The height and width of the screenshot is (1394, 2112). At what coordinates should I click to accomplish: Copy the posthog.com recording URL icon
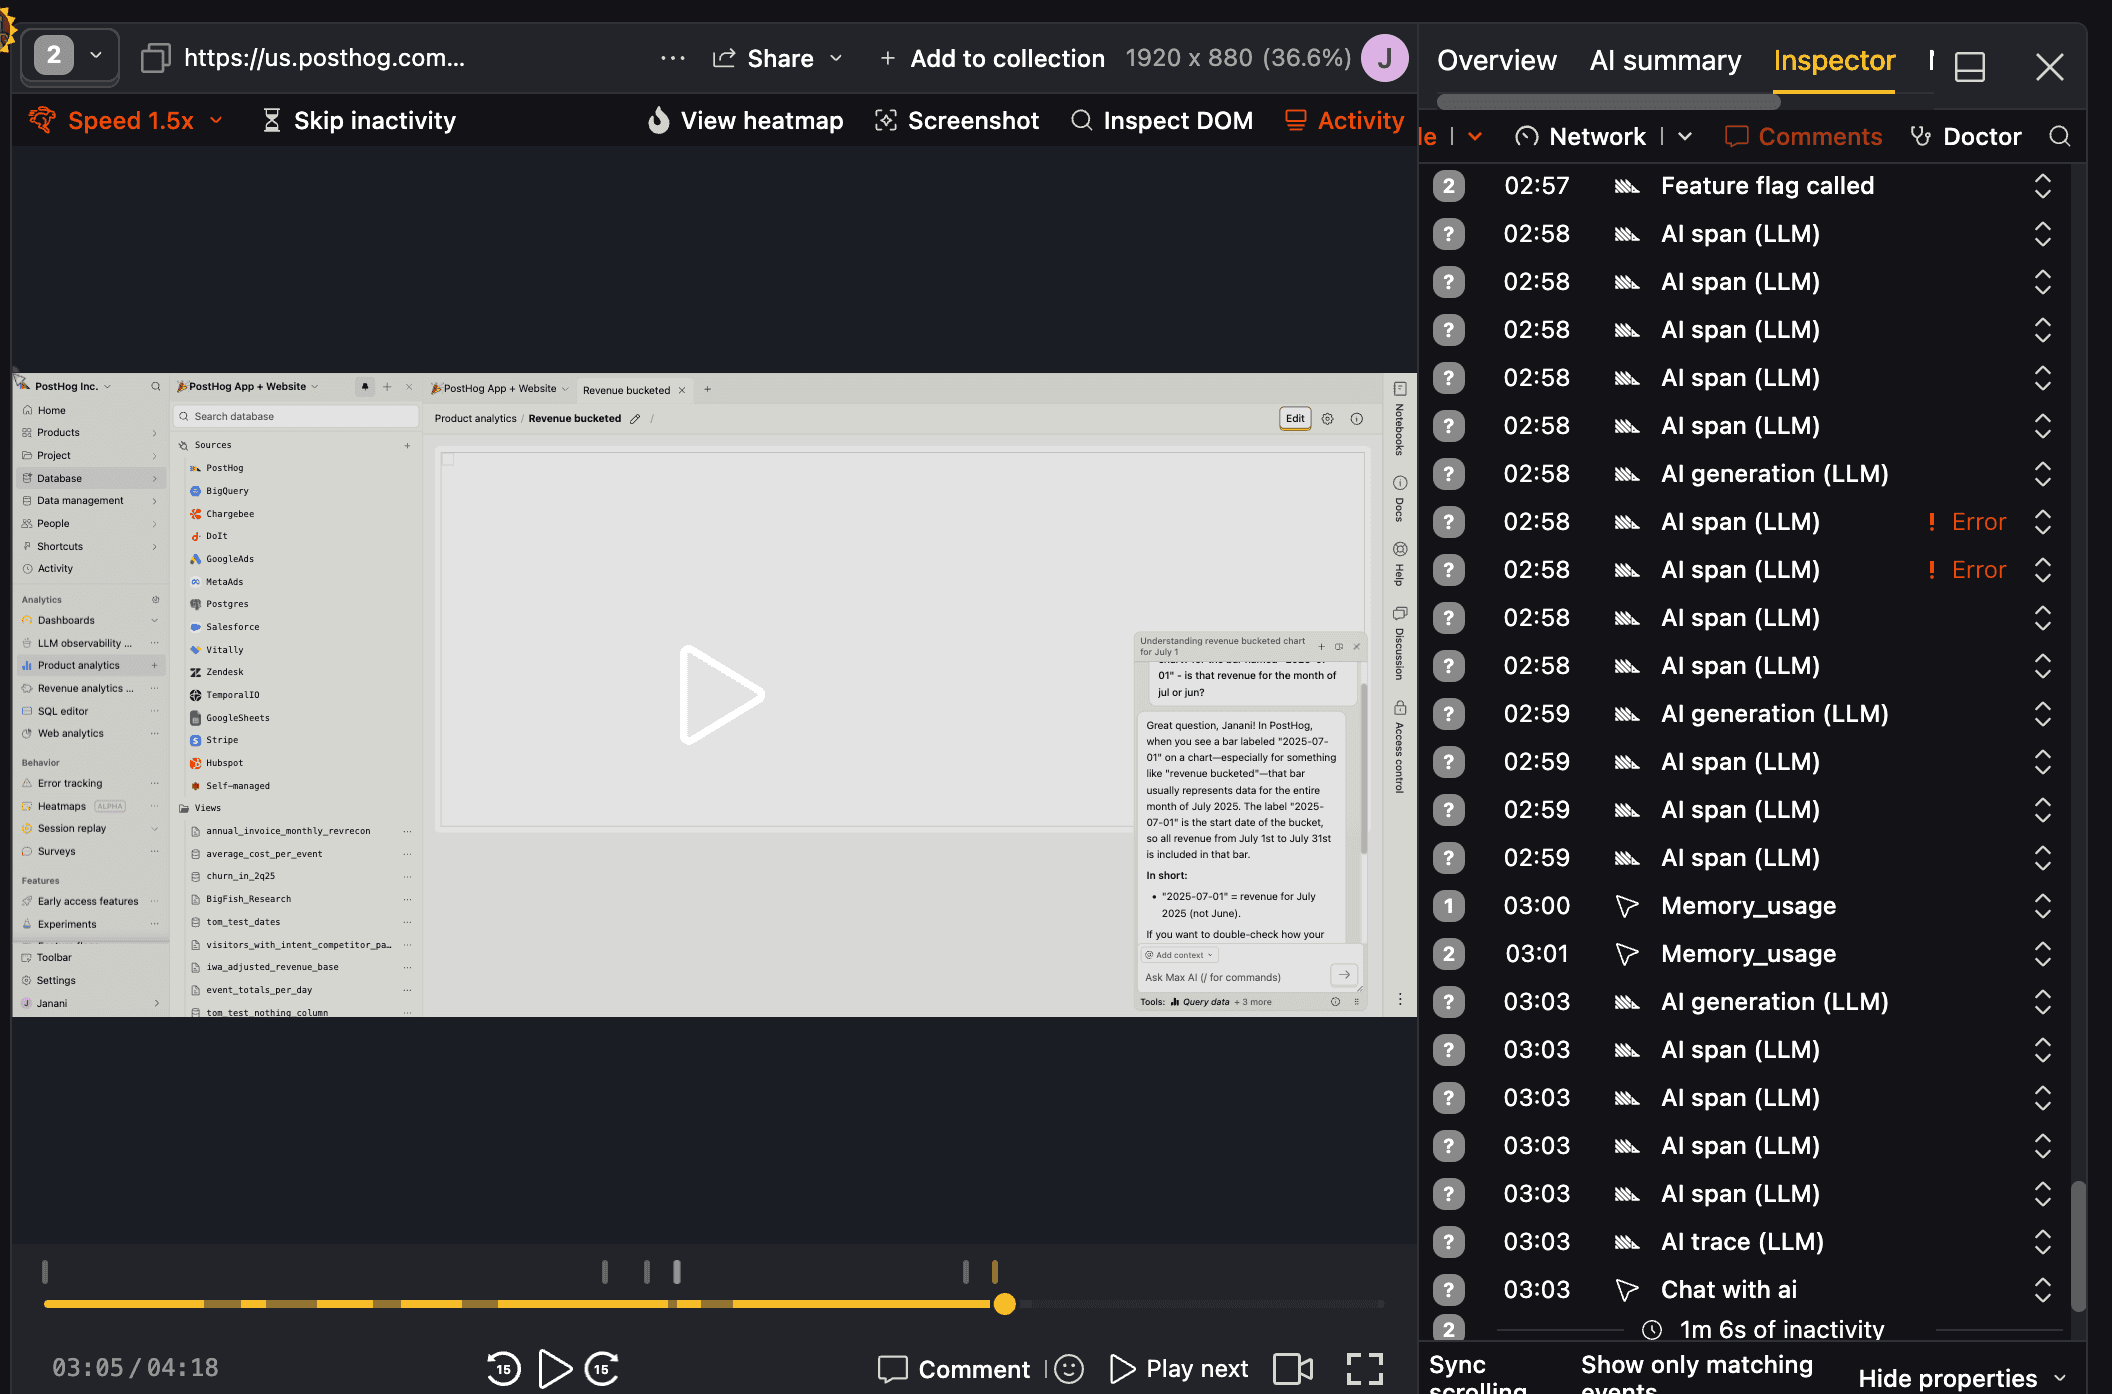pos(155,58)
